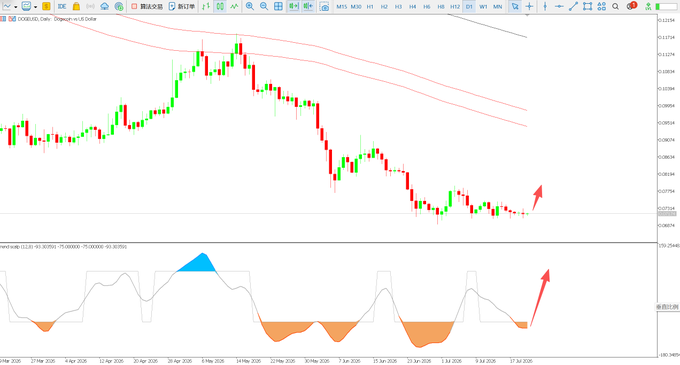
Task: Open notifications icon with red badge
Action: point(631,6)
